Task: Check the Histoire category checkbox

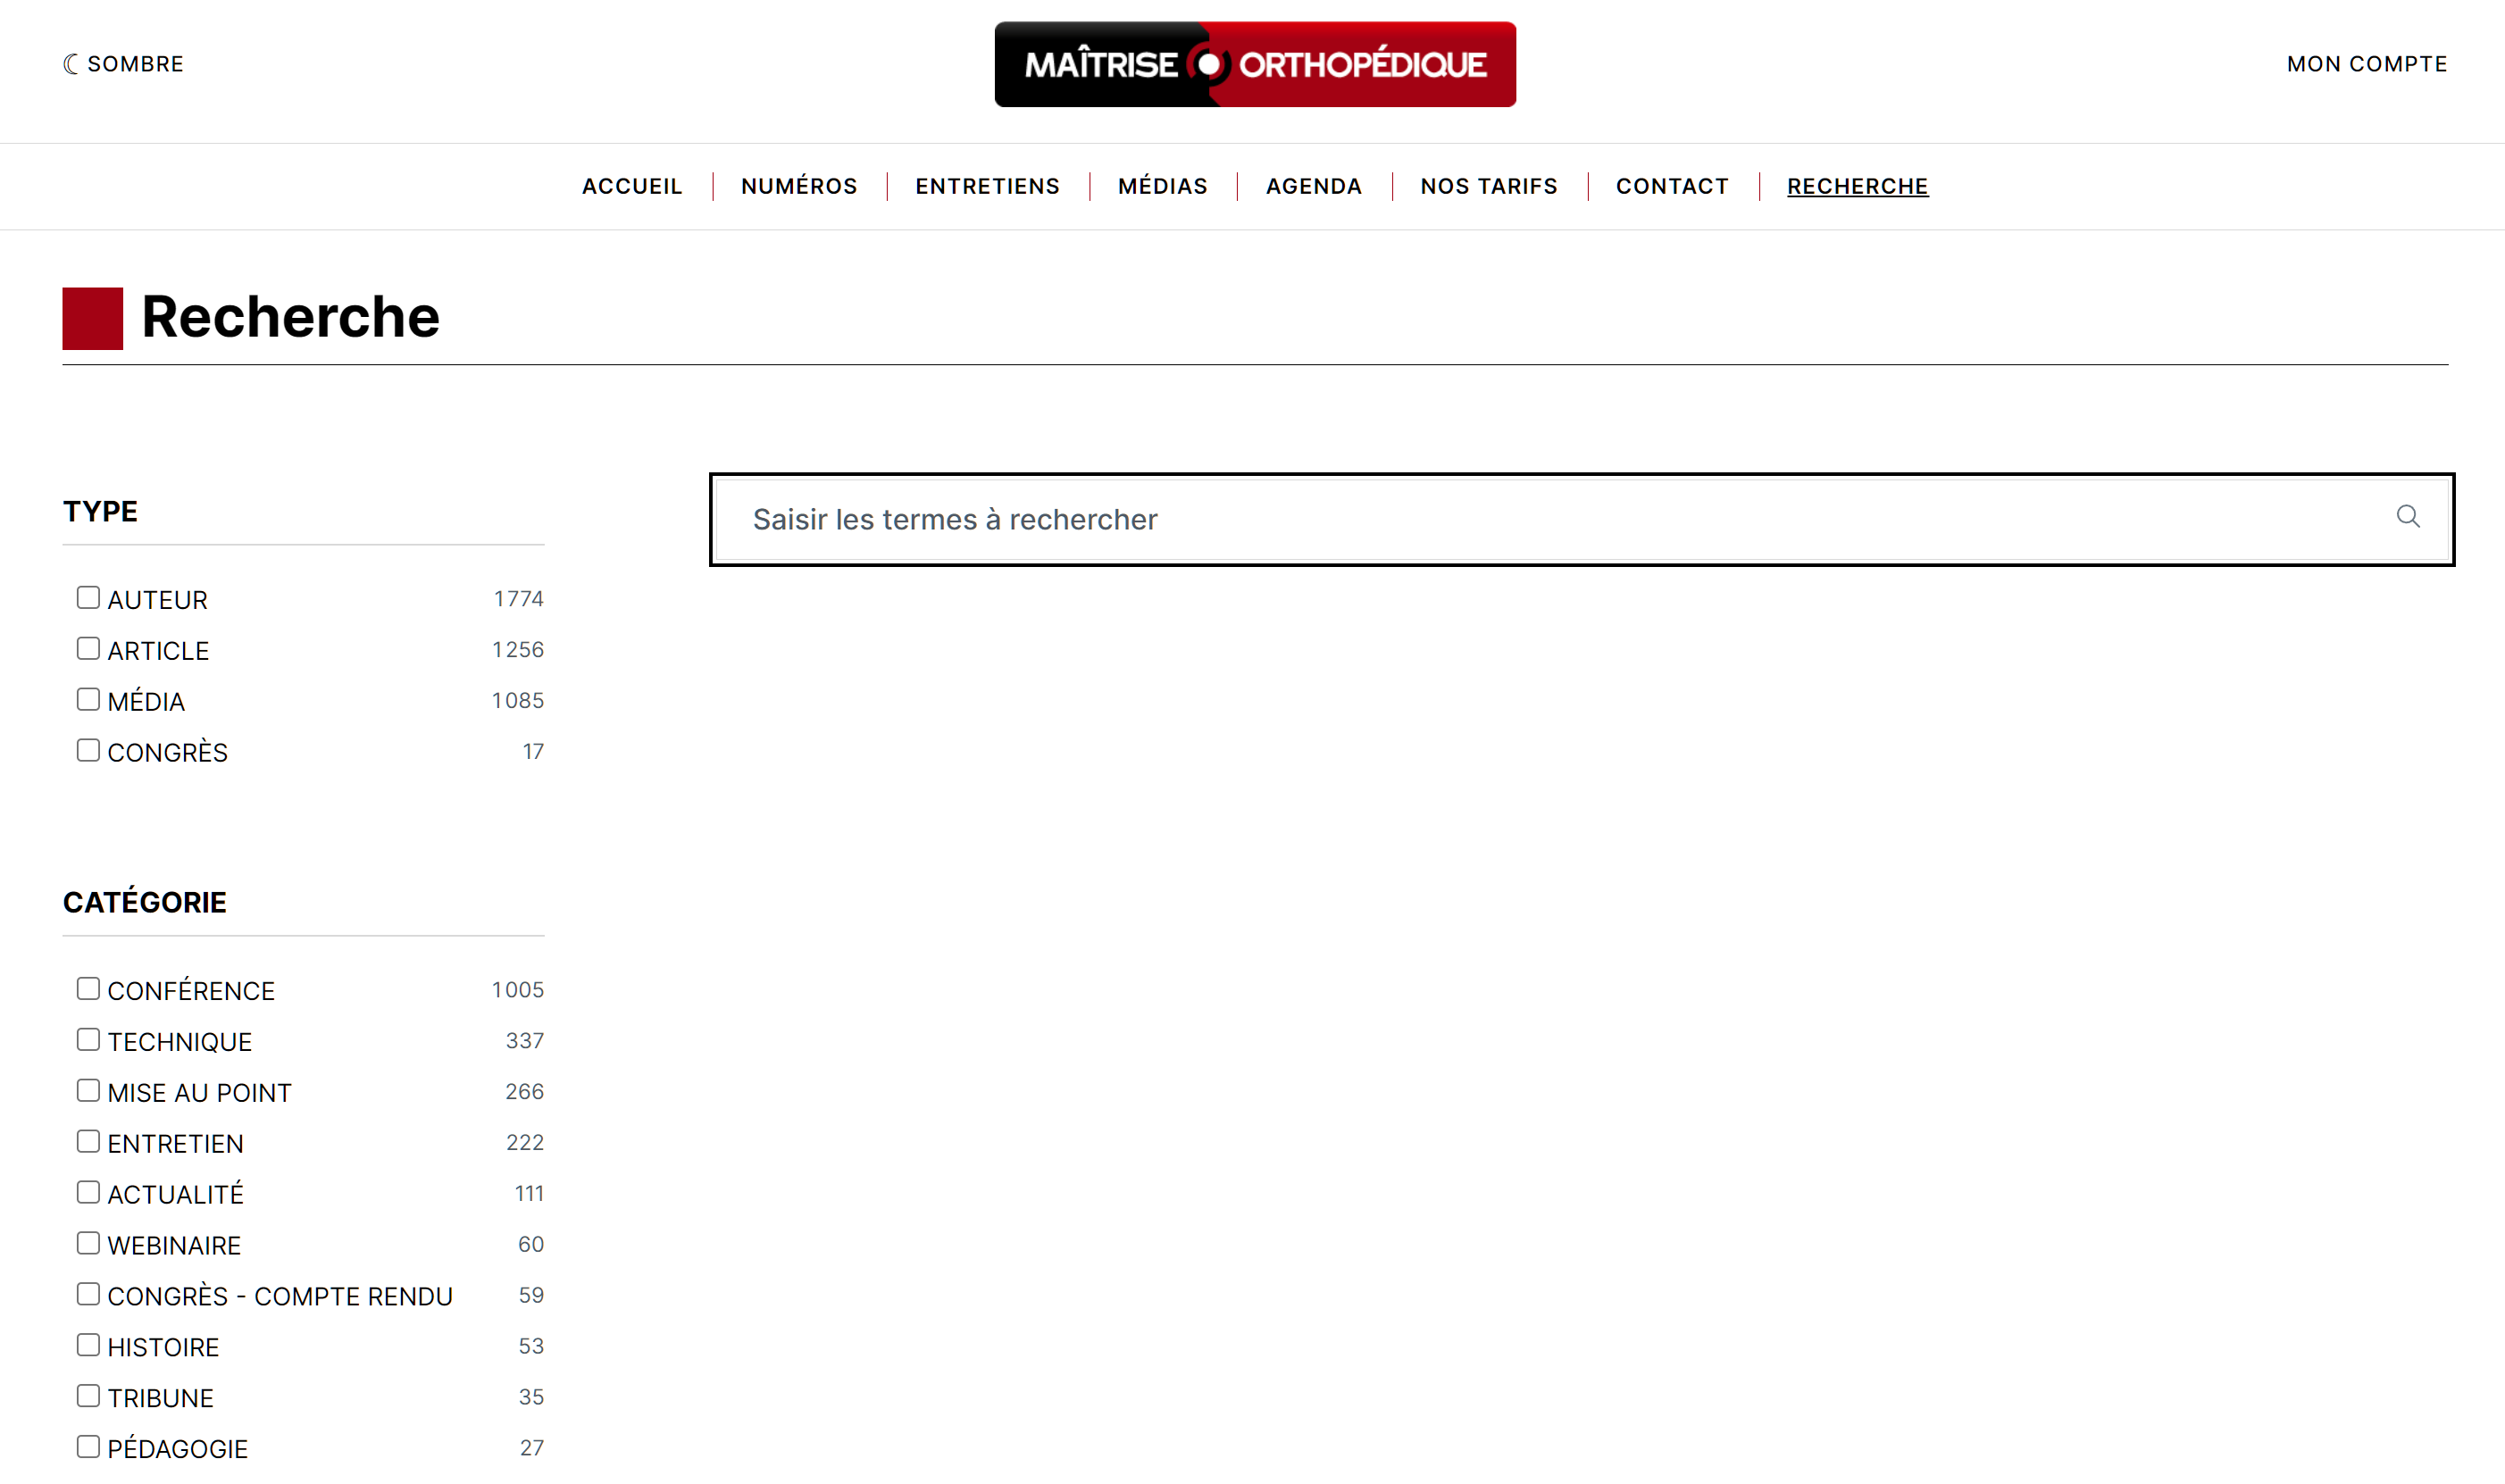Action: pos(88,1346)
